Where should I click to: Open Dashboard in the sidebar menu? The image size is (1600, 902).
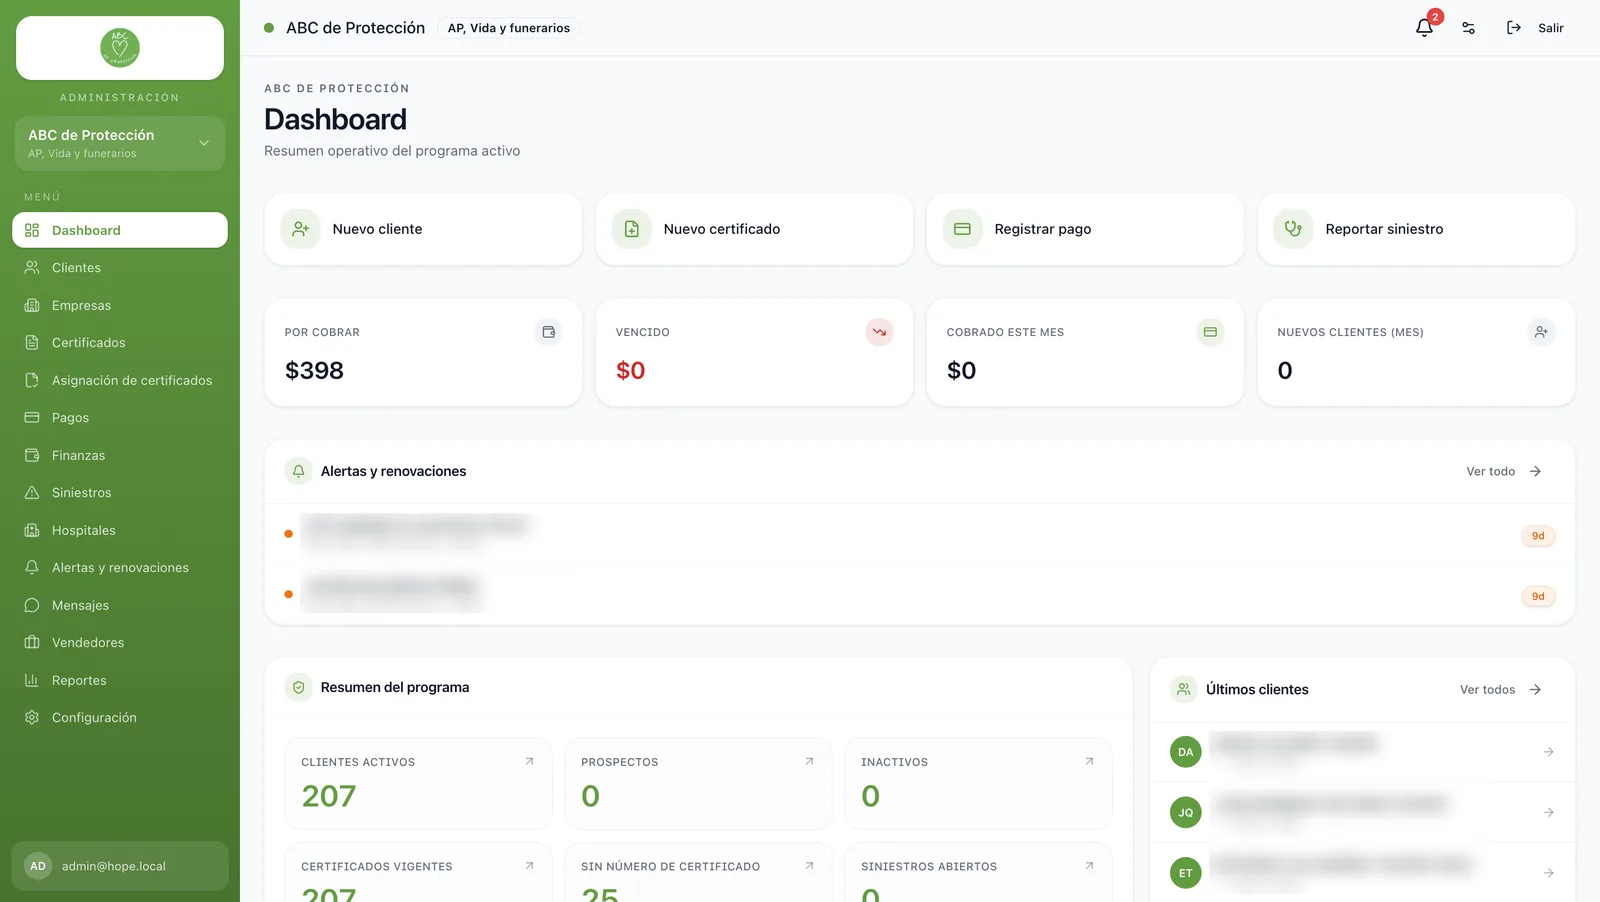(120, 230)
